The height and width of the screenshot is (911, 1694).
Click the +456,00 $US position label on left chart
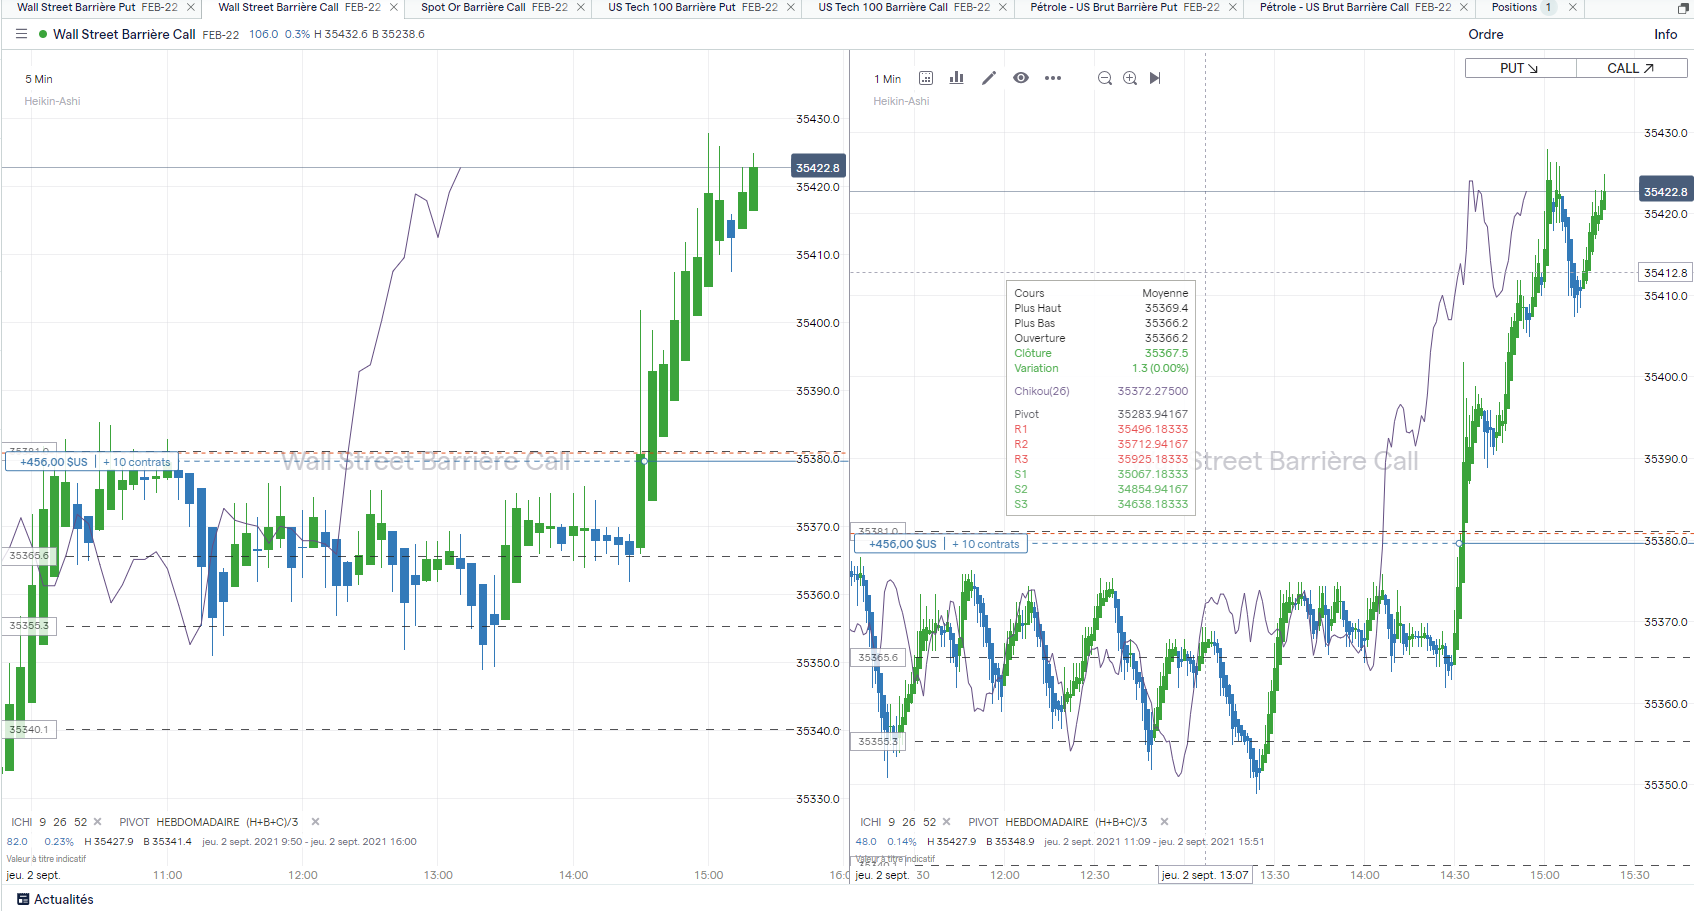point(54,462)
